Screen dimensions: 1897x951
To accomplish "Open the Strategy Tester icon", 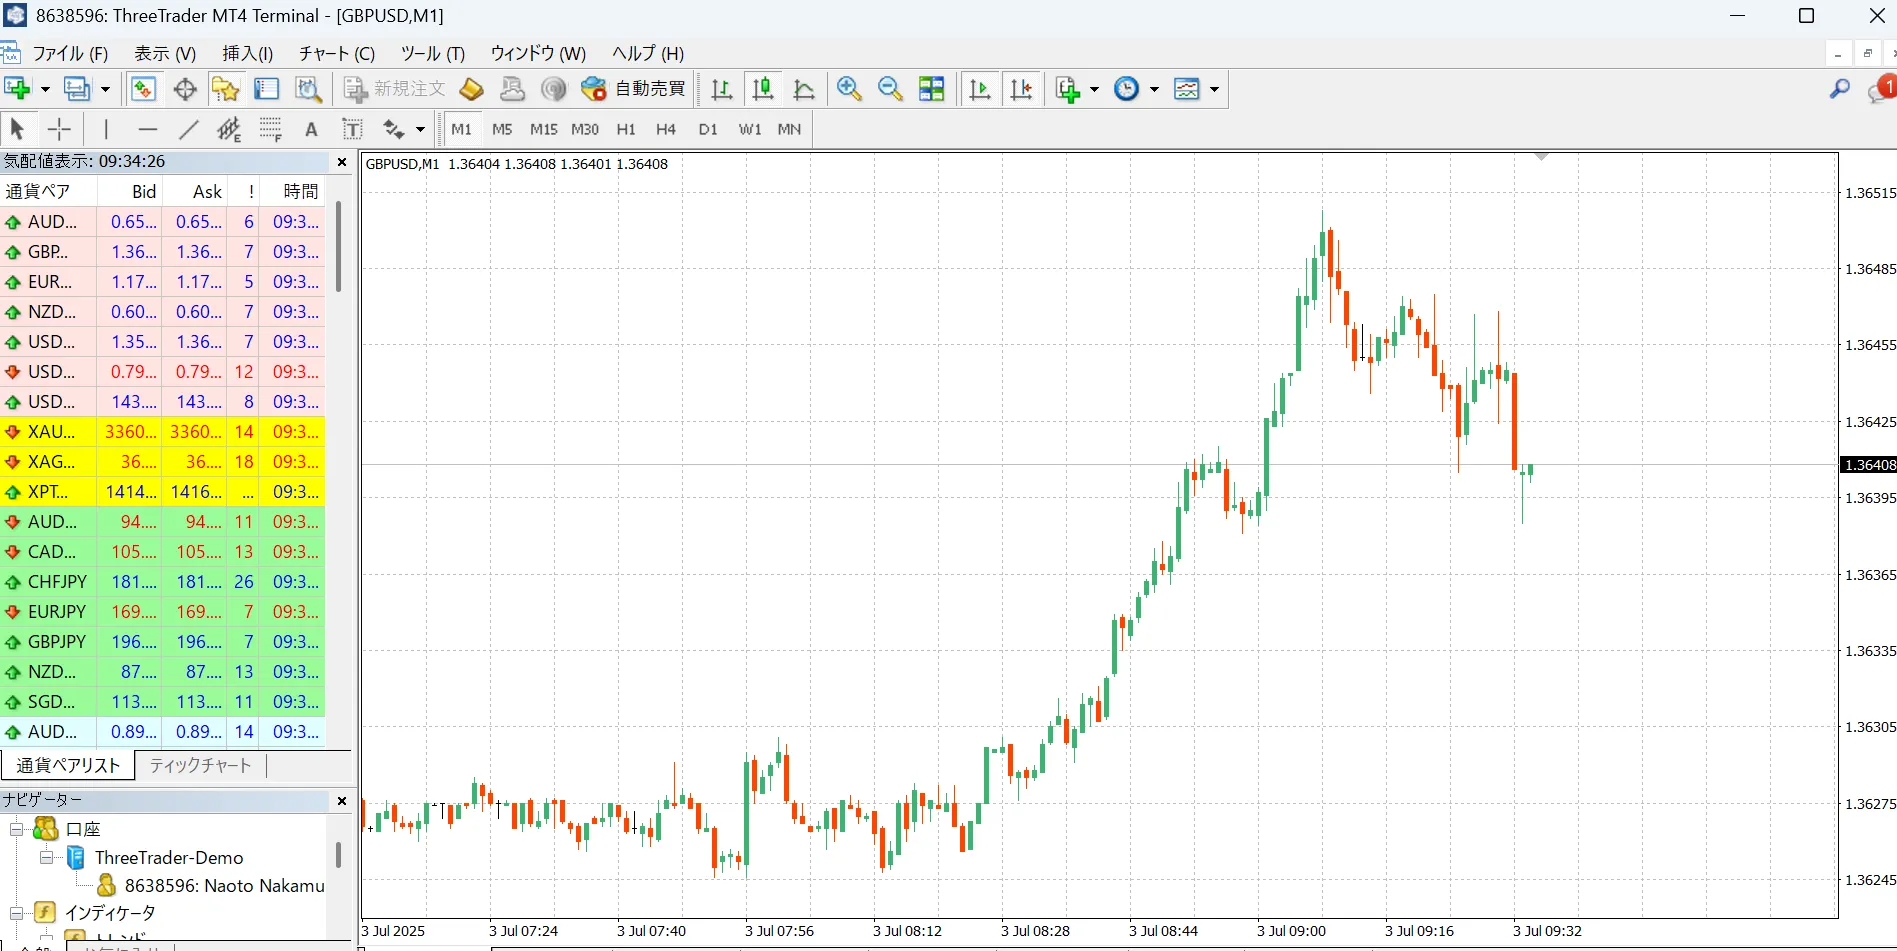I will click(309, 89).
